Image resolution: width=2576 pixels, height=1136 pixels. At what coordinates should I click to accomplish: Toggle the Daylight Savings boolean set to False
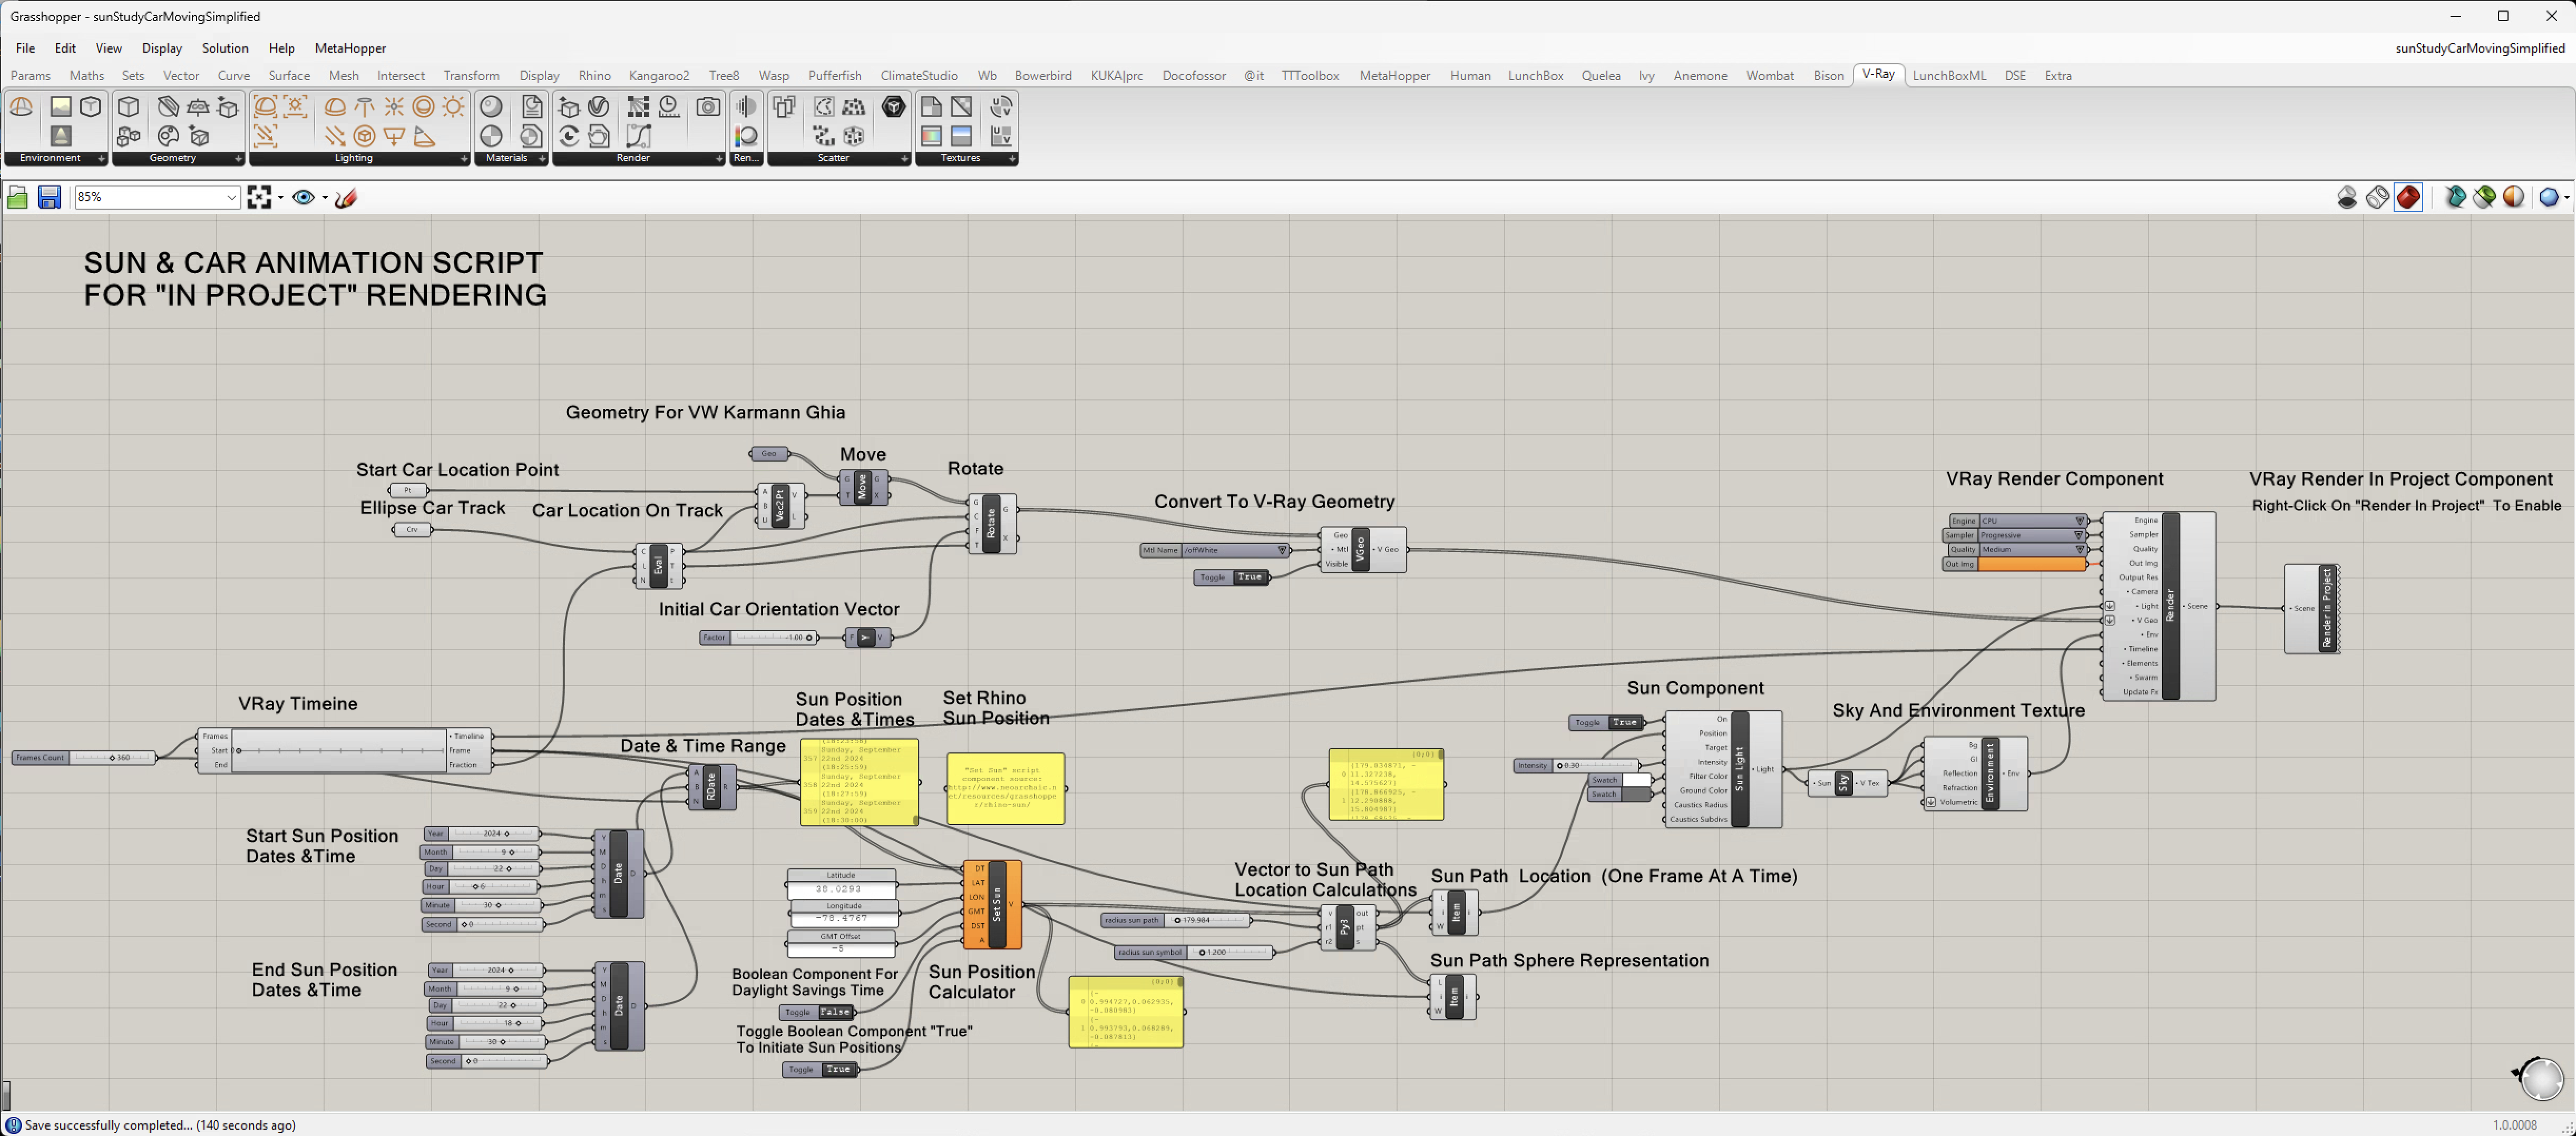(834, 1012)
